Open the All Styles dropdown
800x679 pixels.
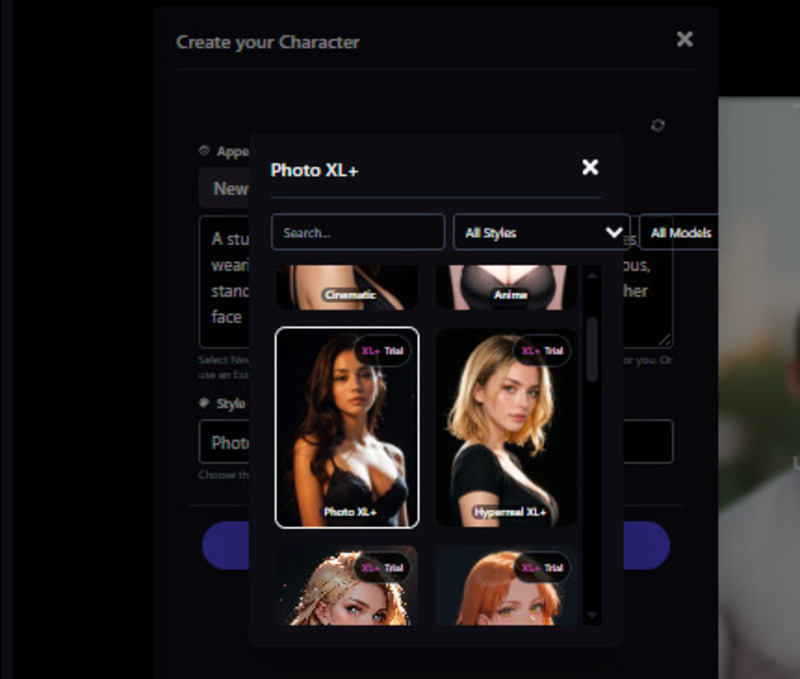541,232
